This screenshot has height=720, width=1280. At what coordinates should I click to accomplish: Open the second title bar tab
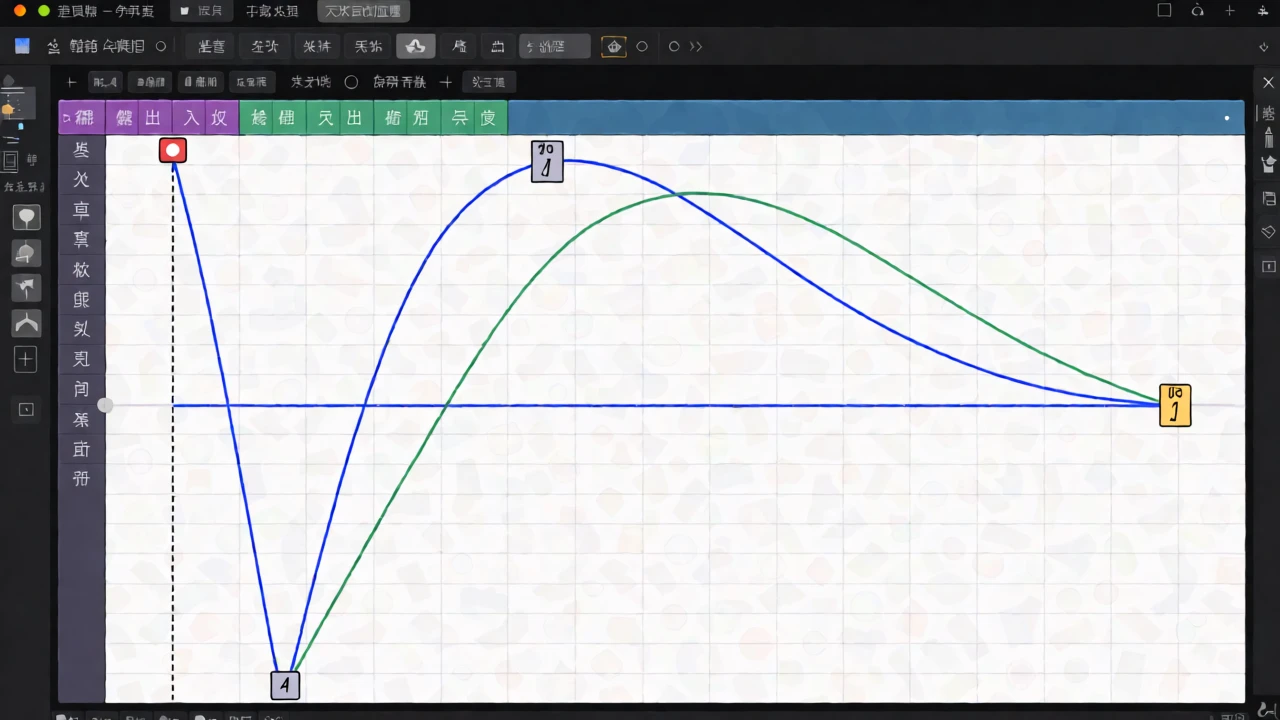click(201, 11)
